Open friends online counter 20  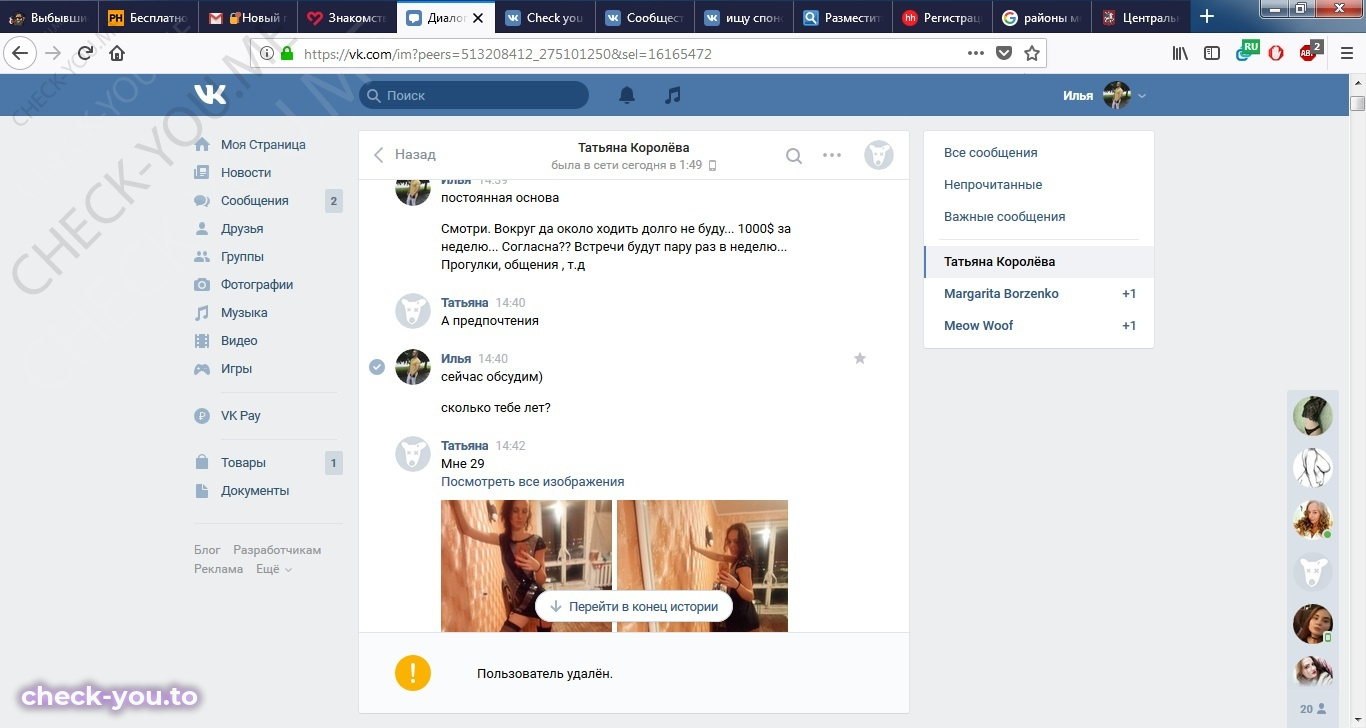(x=1313, y=708)
